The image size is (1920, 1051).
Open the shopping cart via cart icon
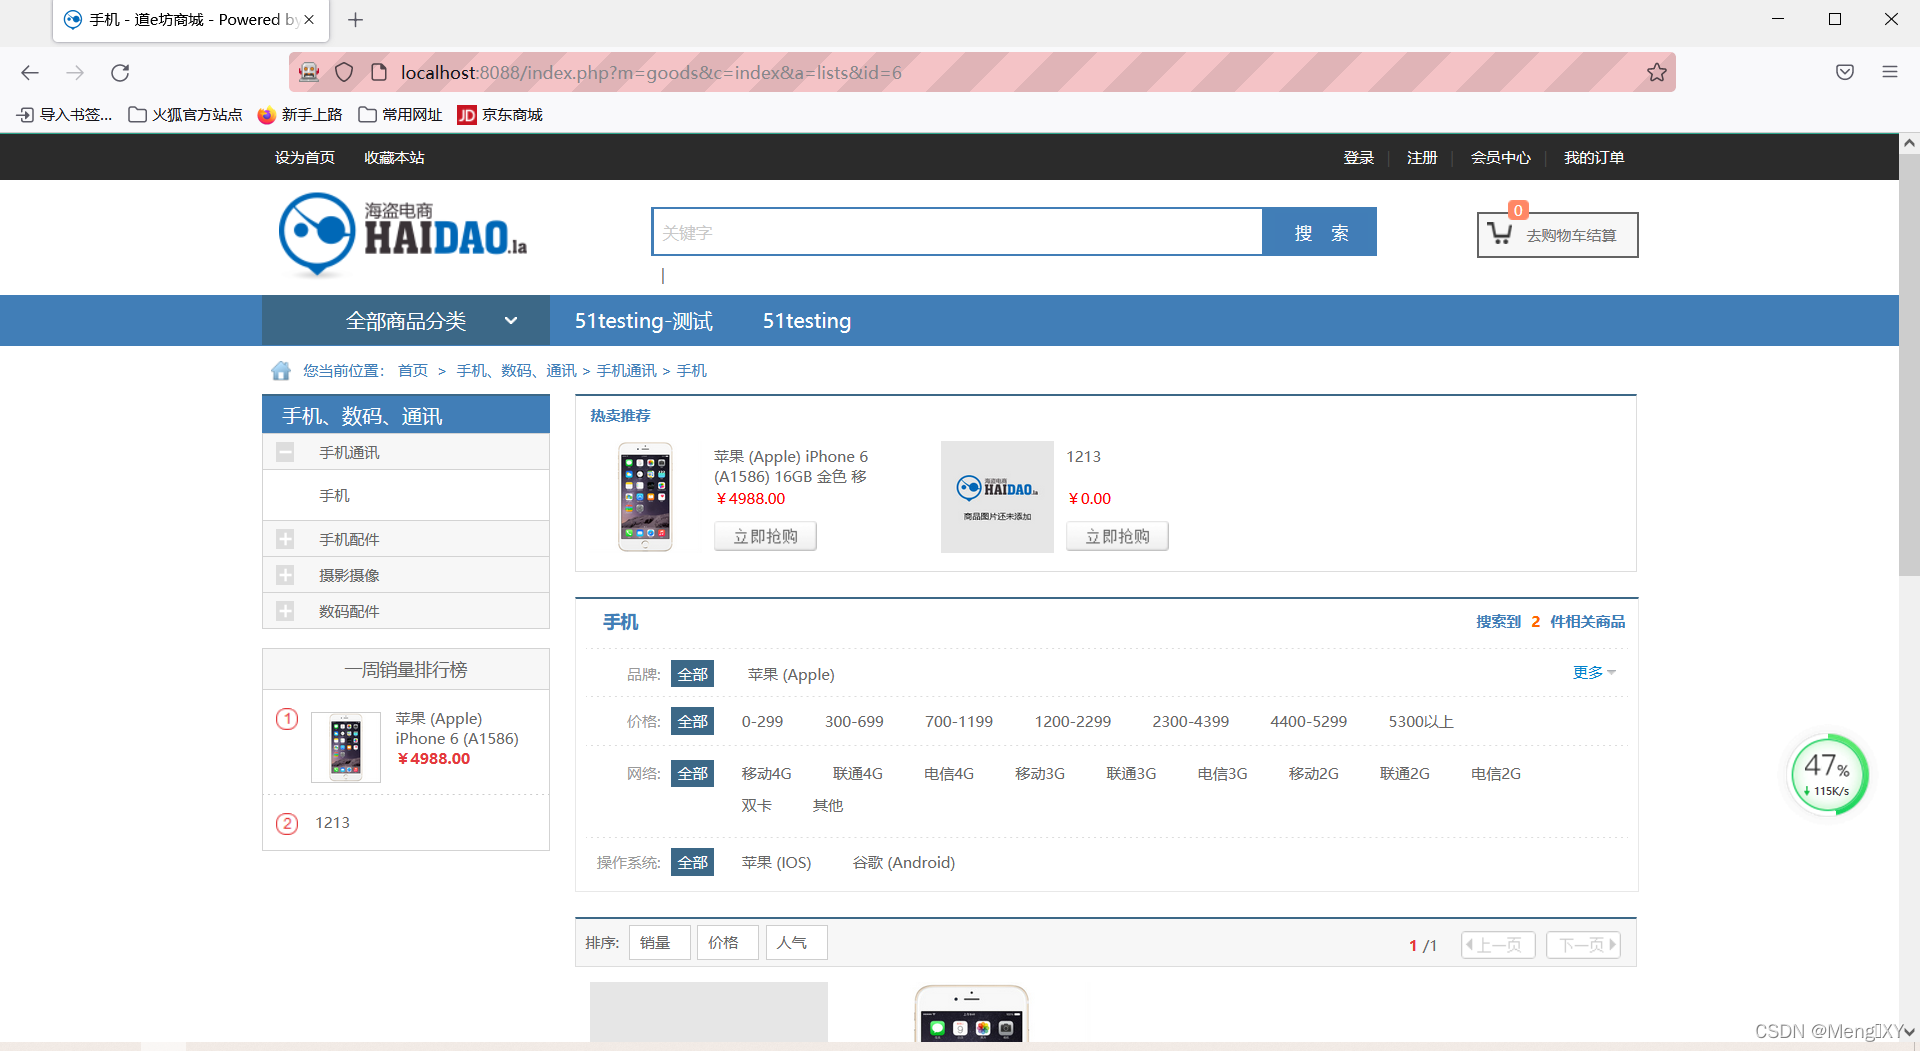tap(1499, 235)
